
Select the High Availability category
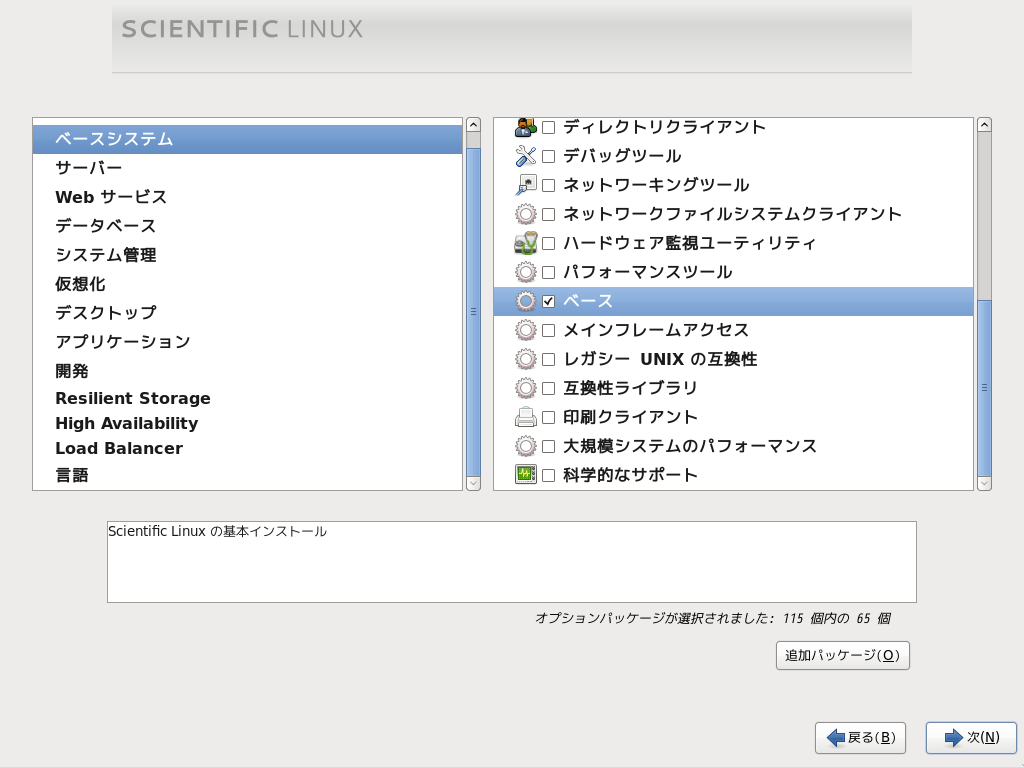click(248, 423)
